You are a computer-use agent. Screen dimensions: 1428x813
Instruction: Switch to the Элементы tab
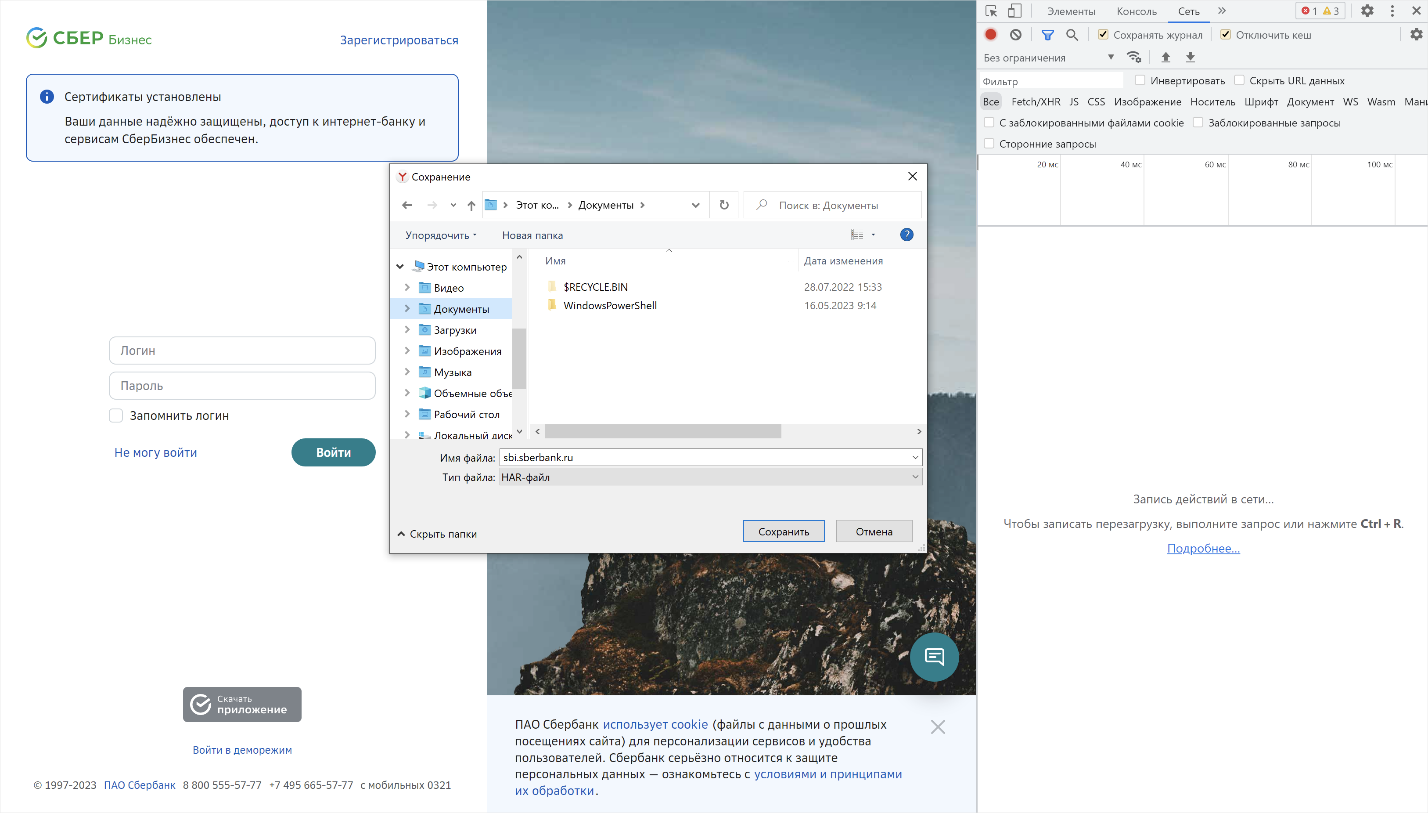click(1071, 11)
